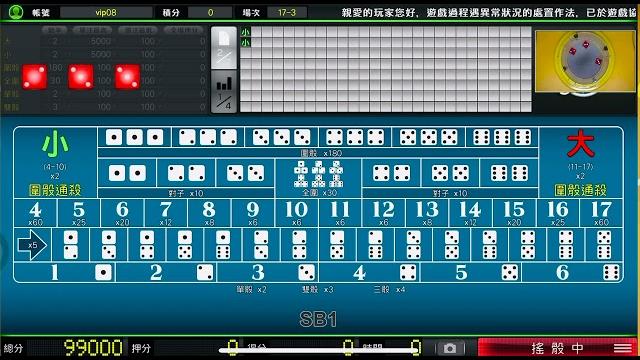The height and width of the screenshot is (360, 640).
Task: Bet on 1 and 2 dice combination
Action: (71, 245)
